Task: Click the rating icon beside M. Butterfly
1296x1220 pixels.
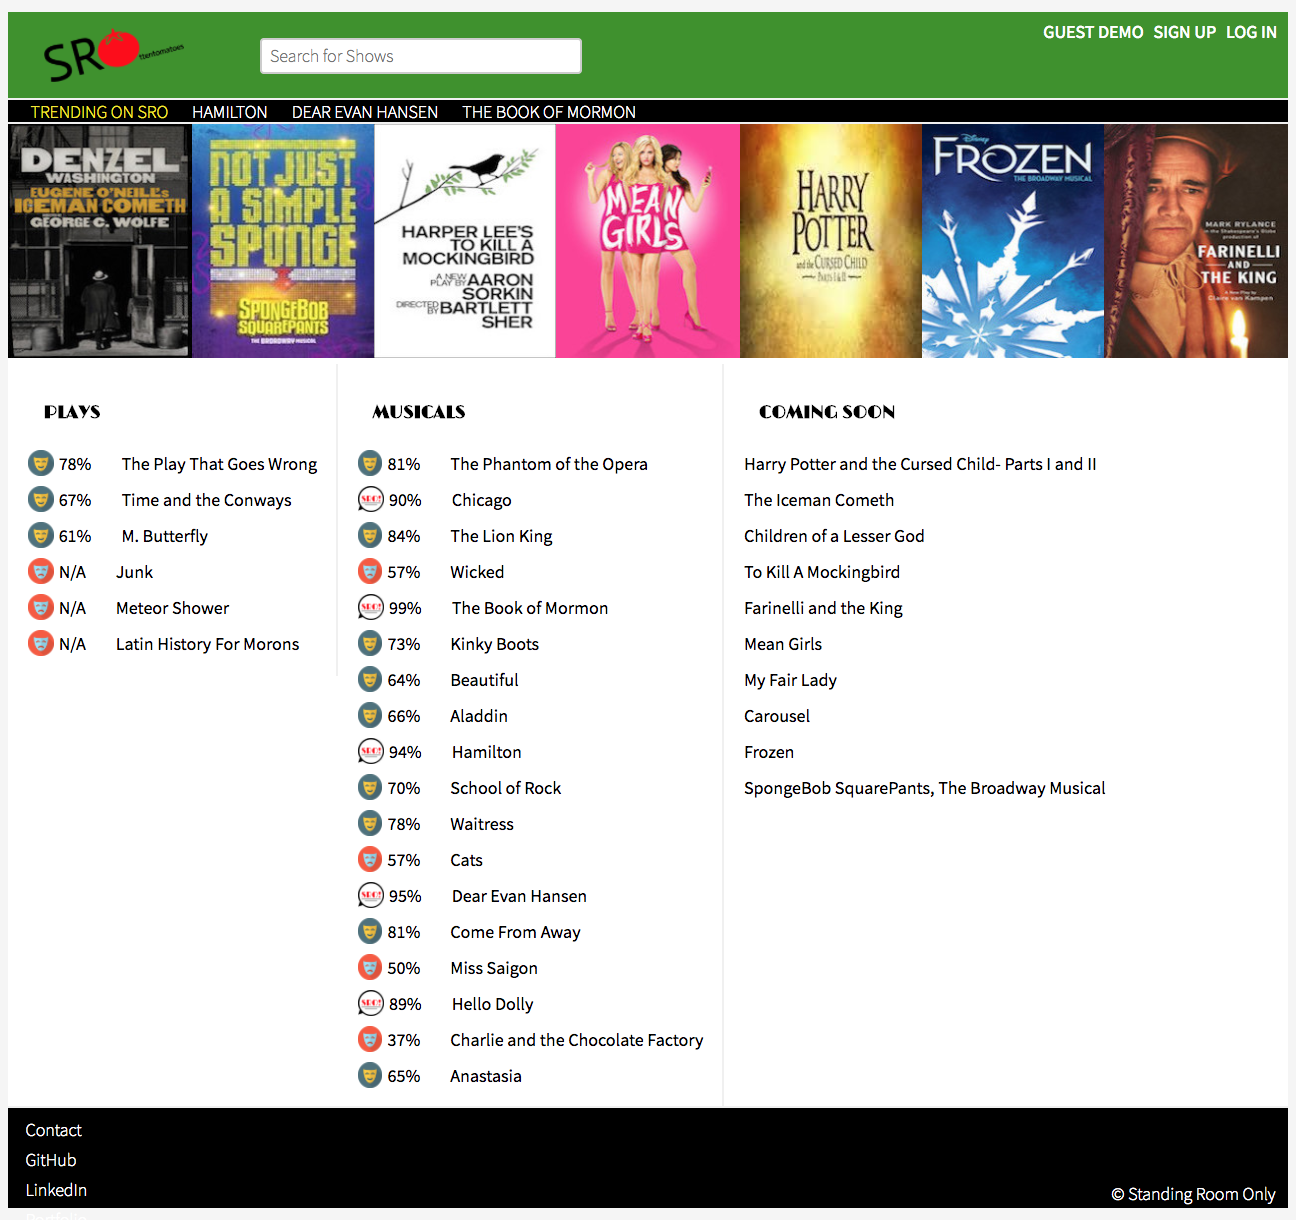Action: [x=40, y=535]
